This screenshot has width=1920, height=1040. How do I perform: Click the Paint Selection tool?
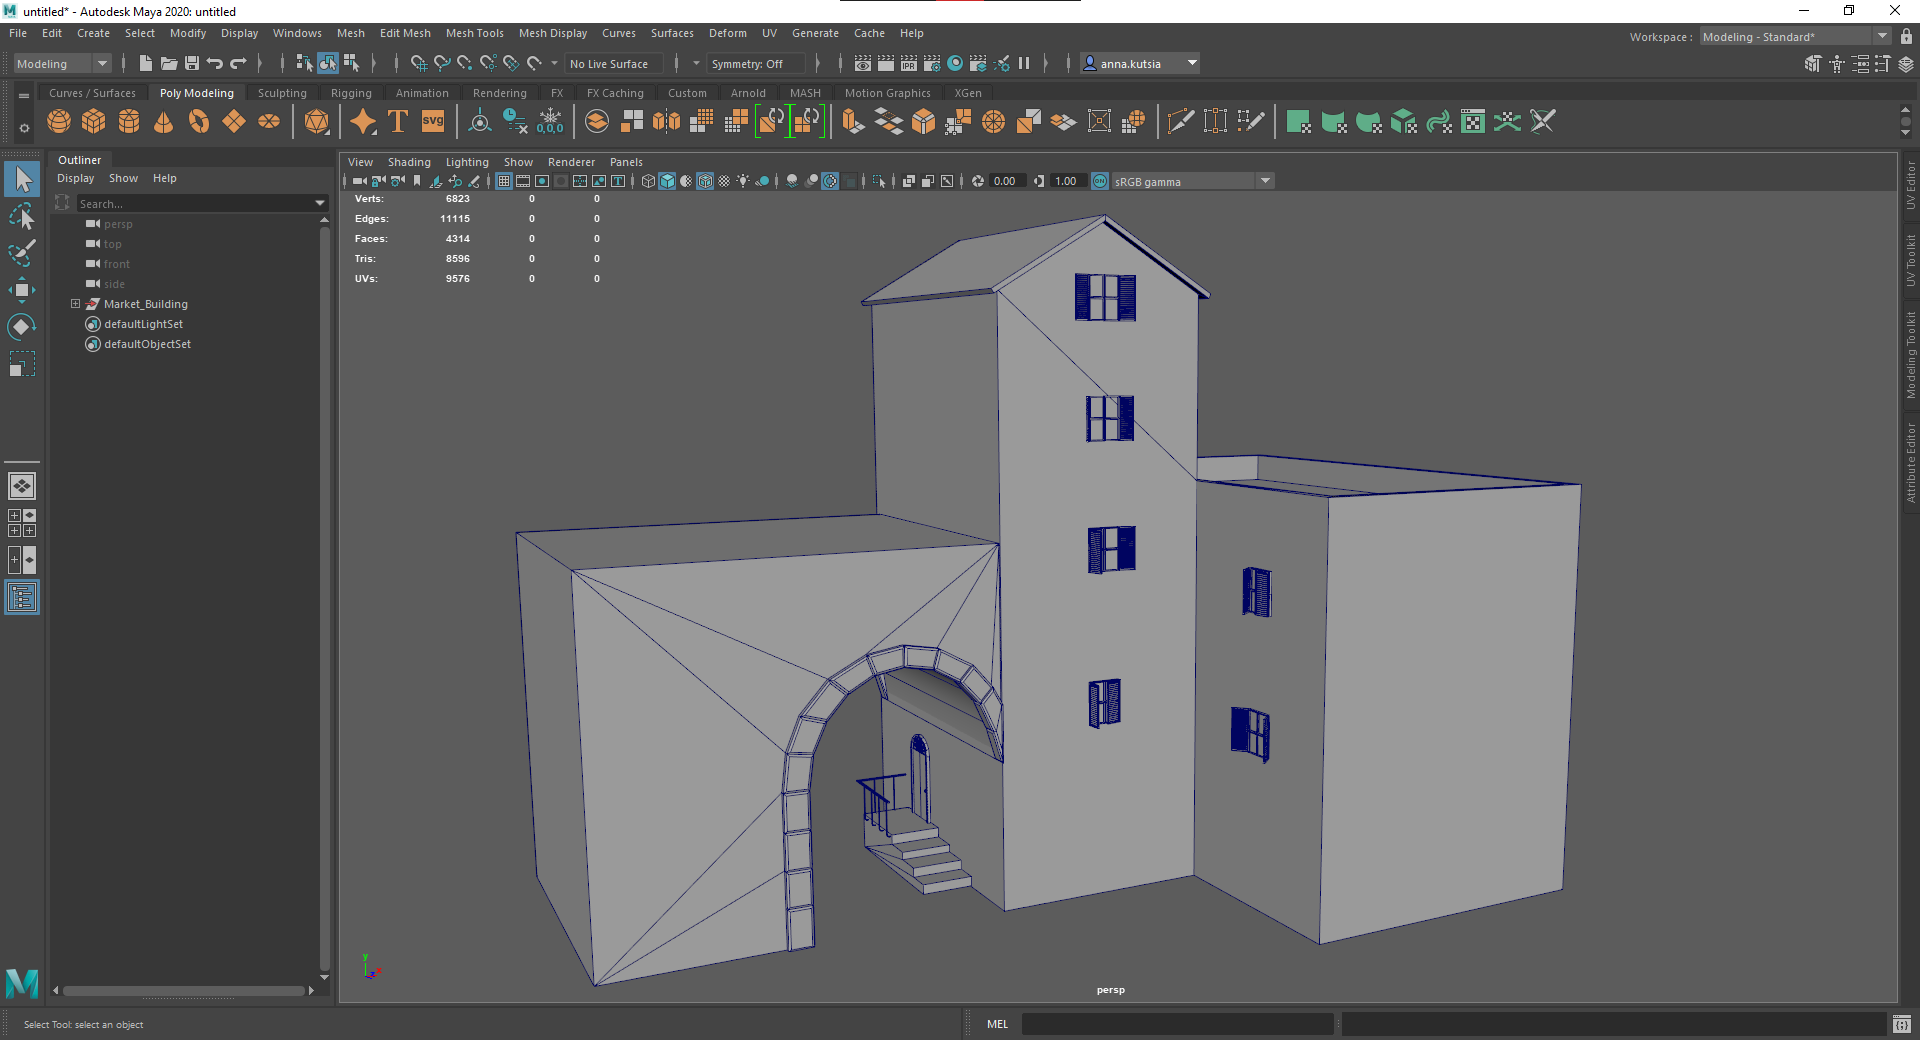click(22, 253)
